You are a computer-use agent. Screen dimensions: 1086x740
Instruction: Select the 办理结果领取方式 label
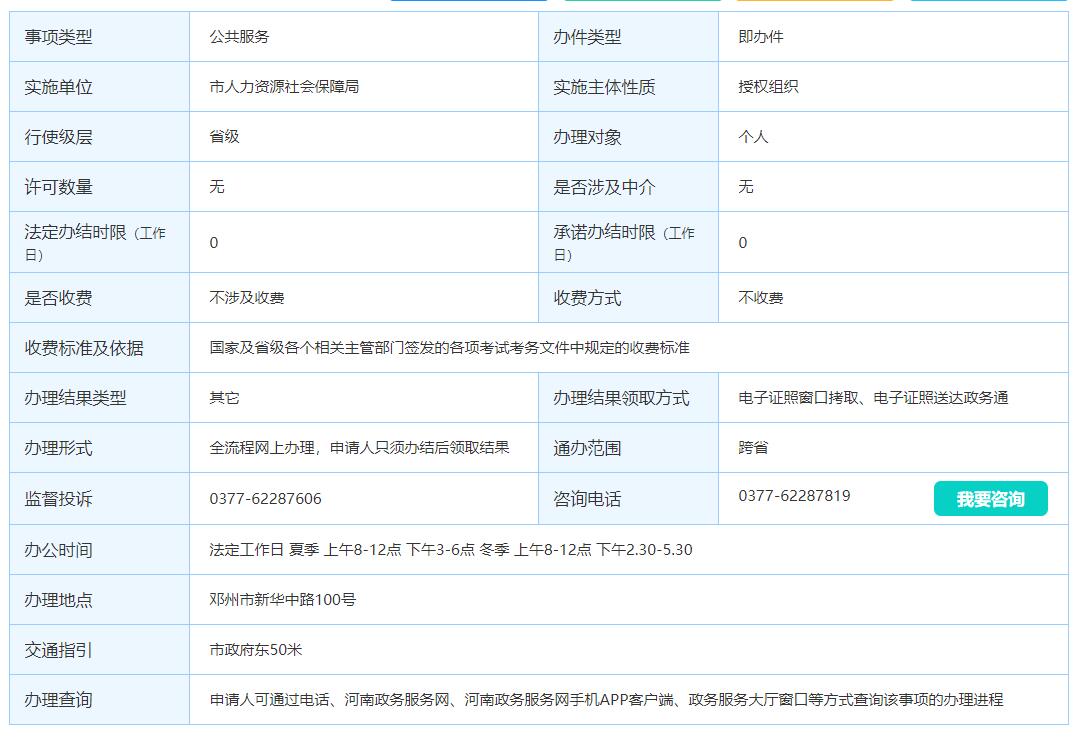point(621,398)
